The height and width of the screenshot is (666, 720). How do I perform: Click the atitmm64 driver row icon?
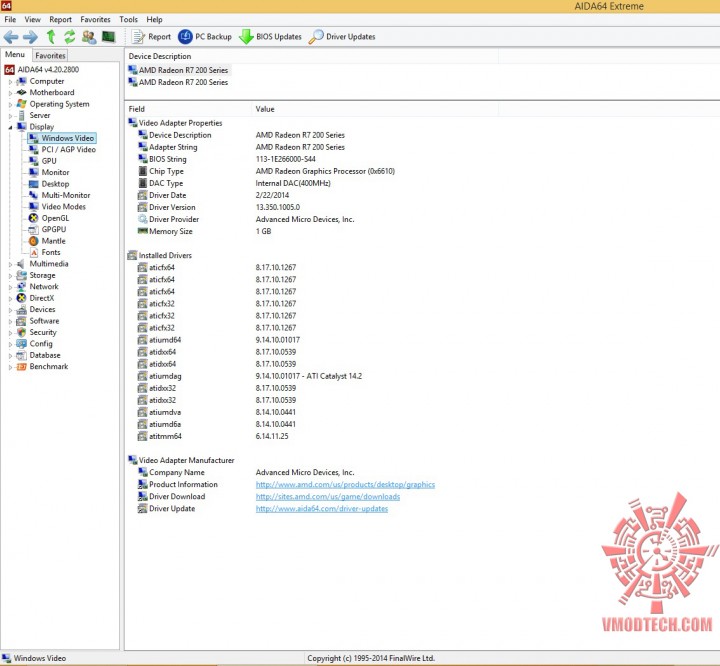(x=143, y=436)
